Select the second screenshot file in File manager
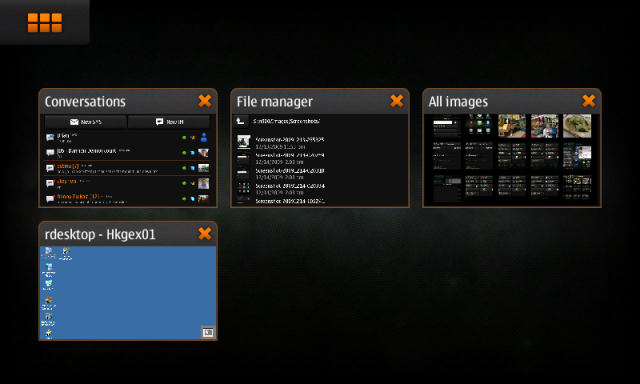Screen dimensions: 640x384 point(320,158)
